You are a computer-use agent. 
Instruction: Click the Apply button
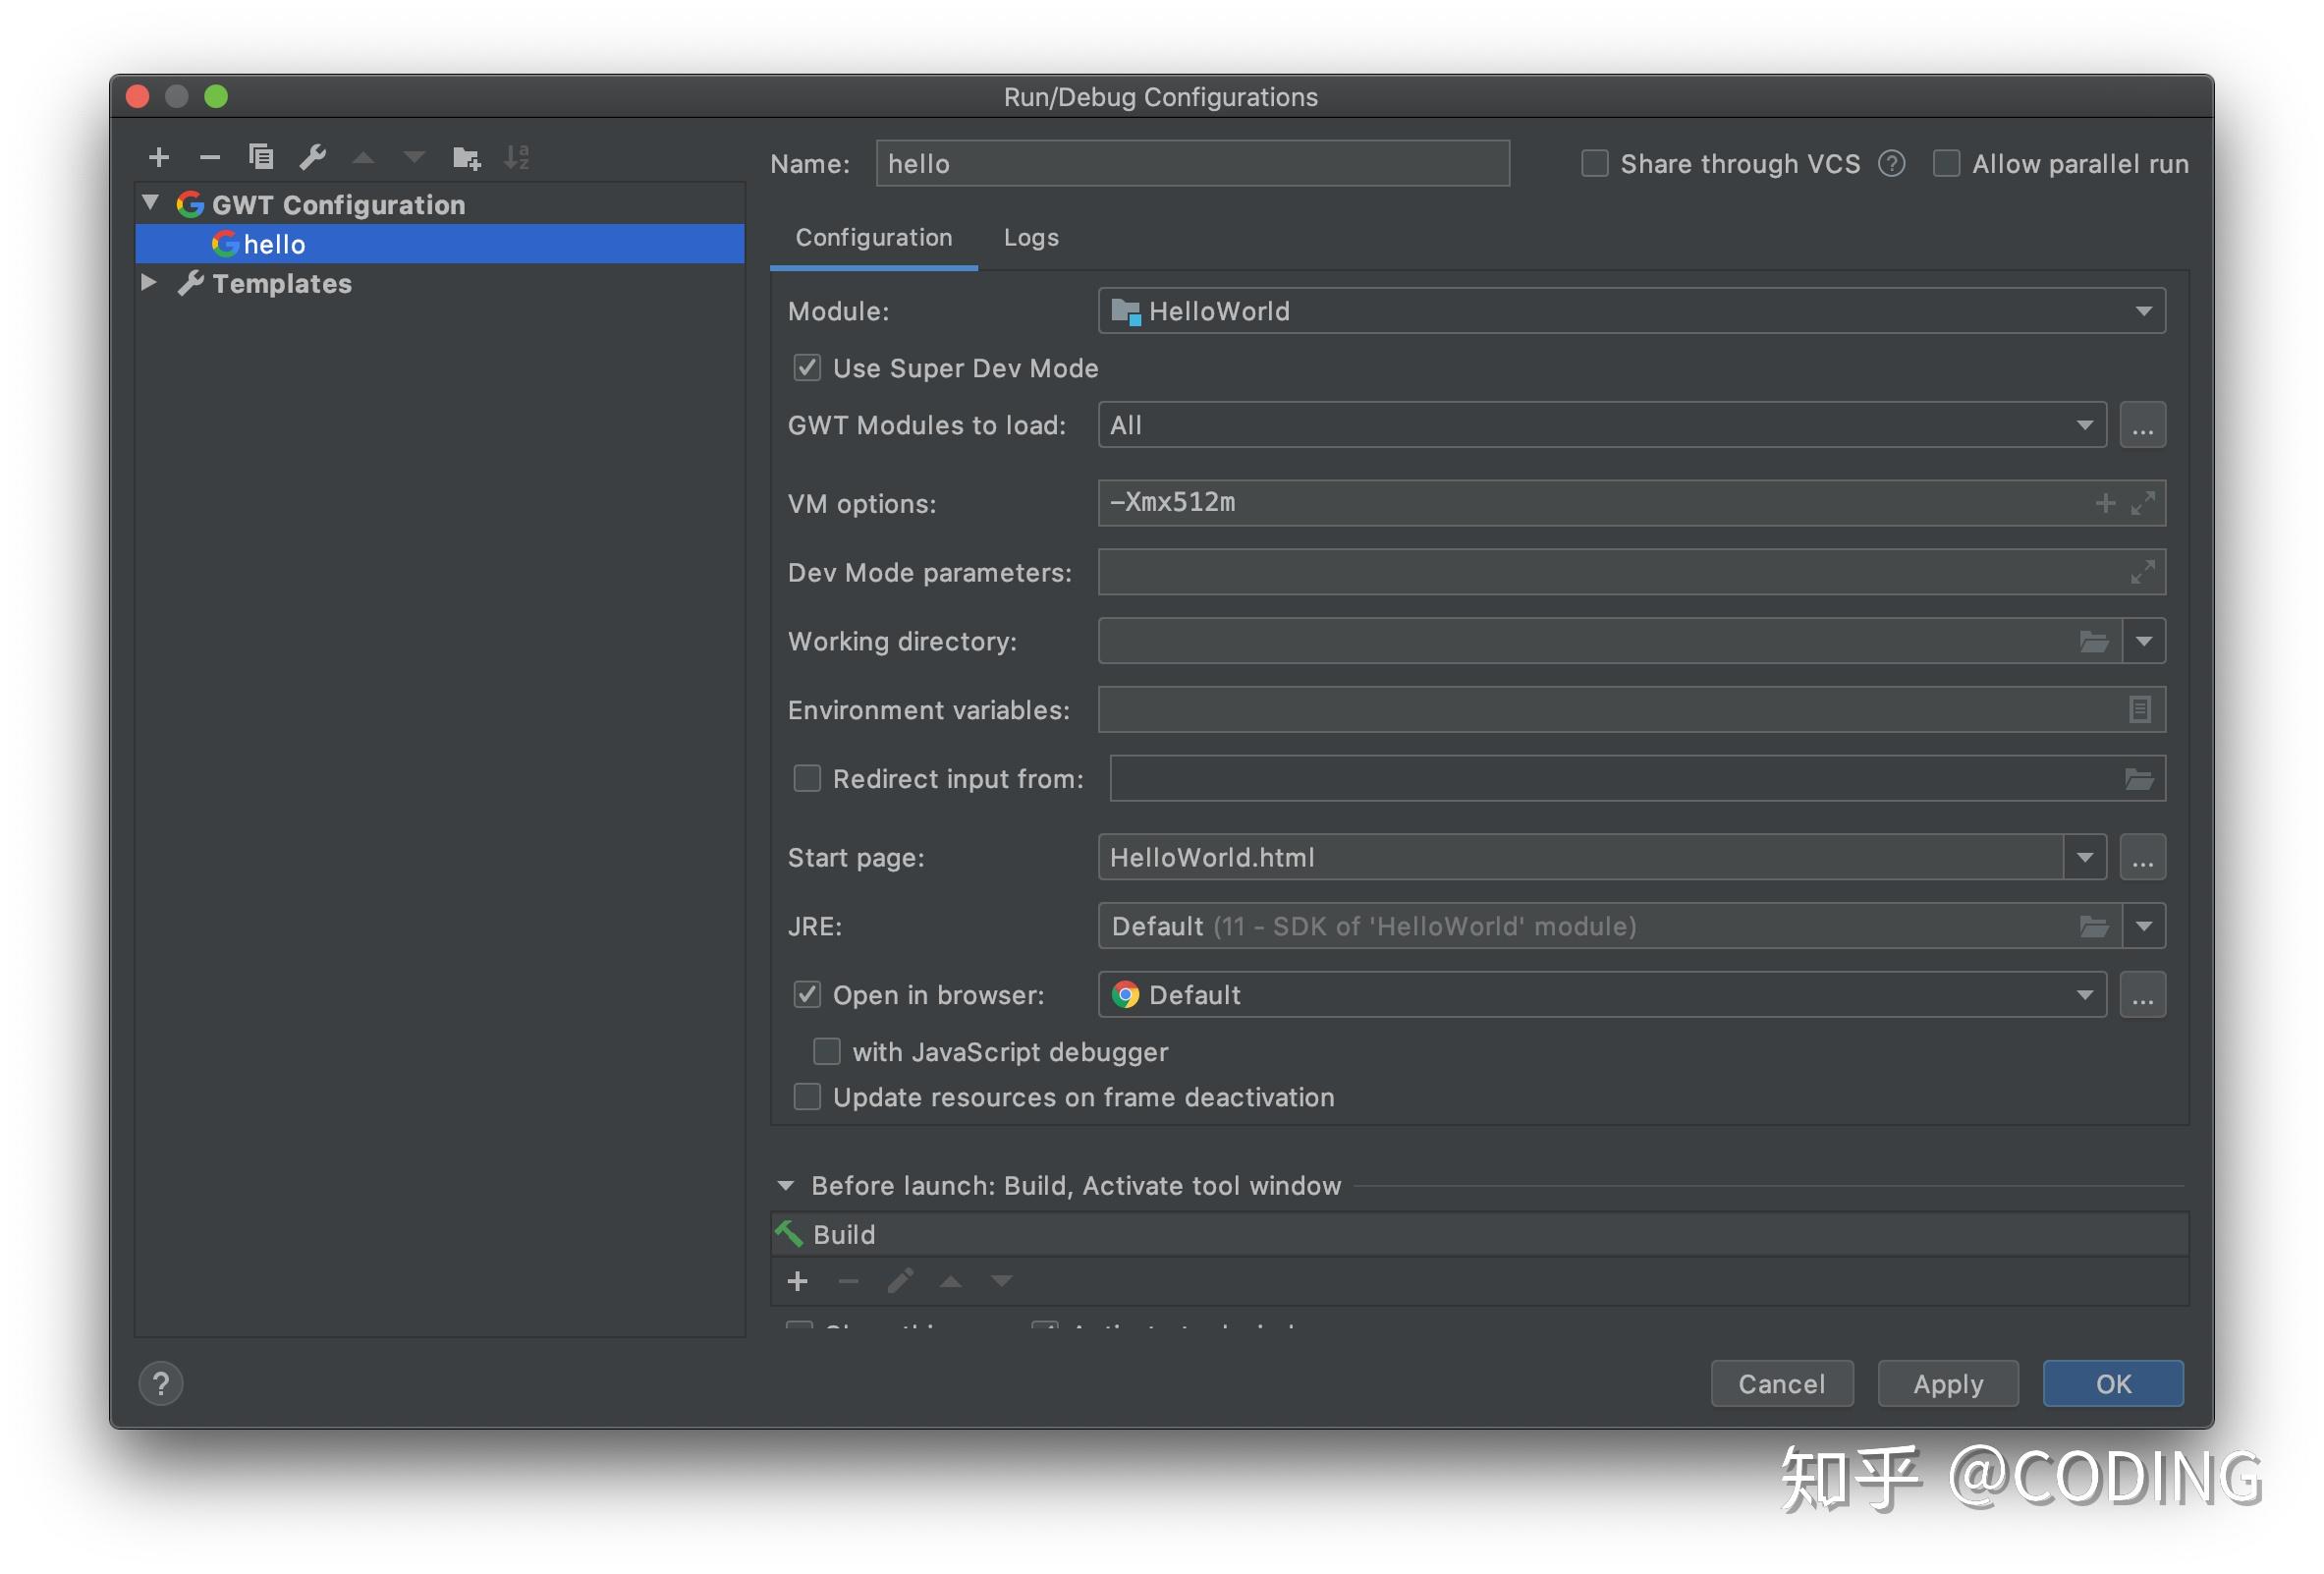[x=1947, y=1384]
